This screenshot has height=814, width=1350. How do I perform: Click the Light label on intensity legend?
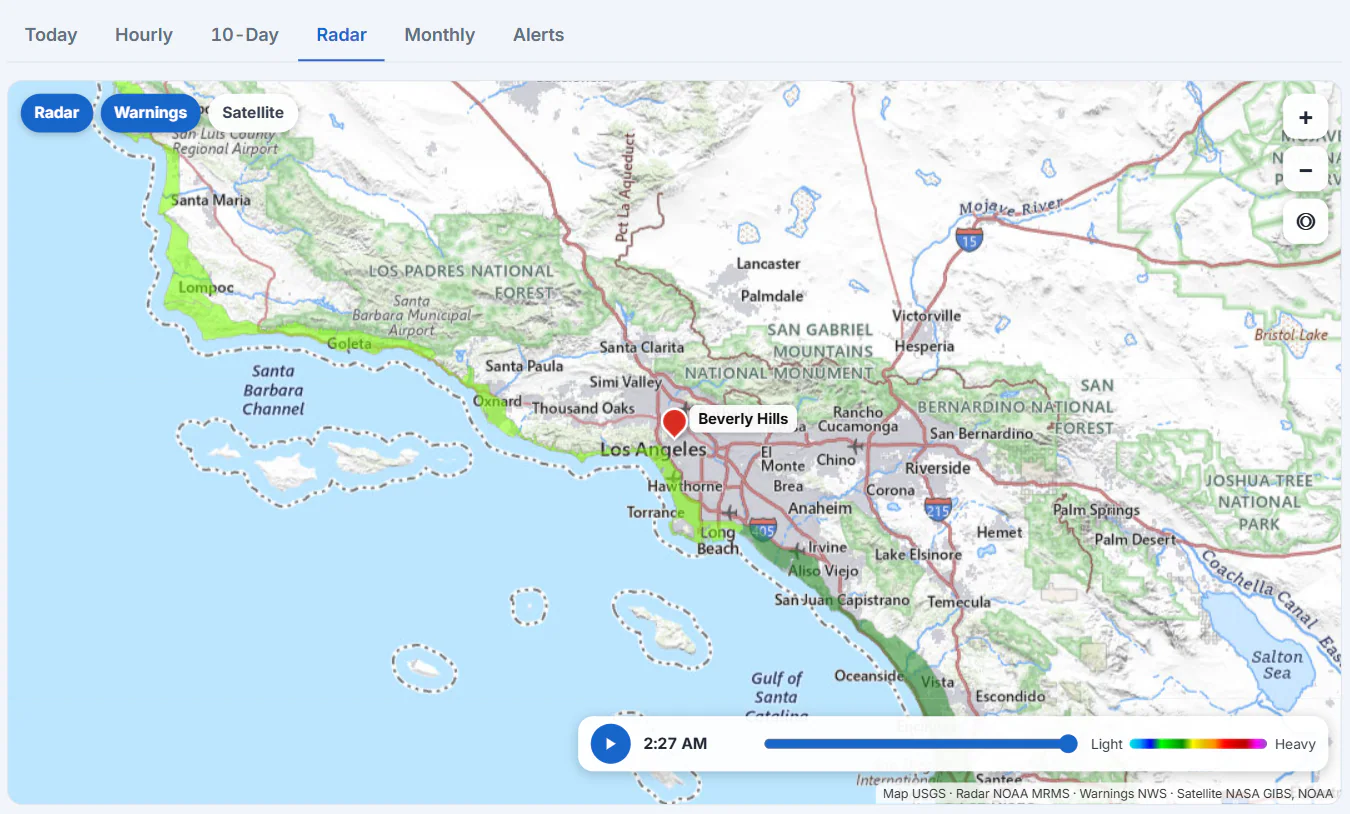(1107, 744)
